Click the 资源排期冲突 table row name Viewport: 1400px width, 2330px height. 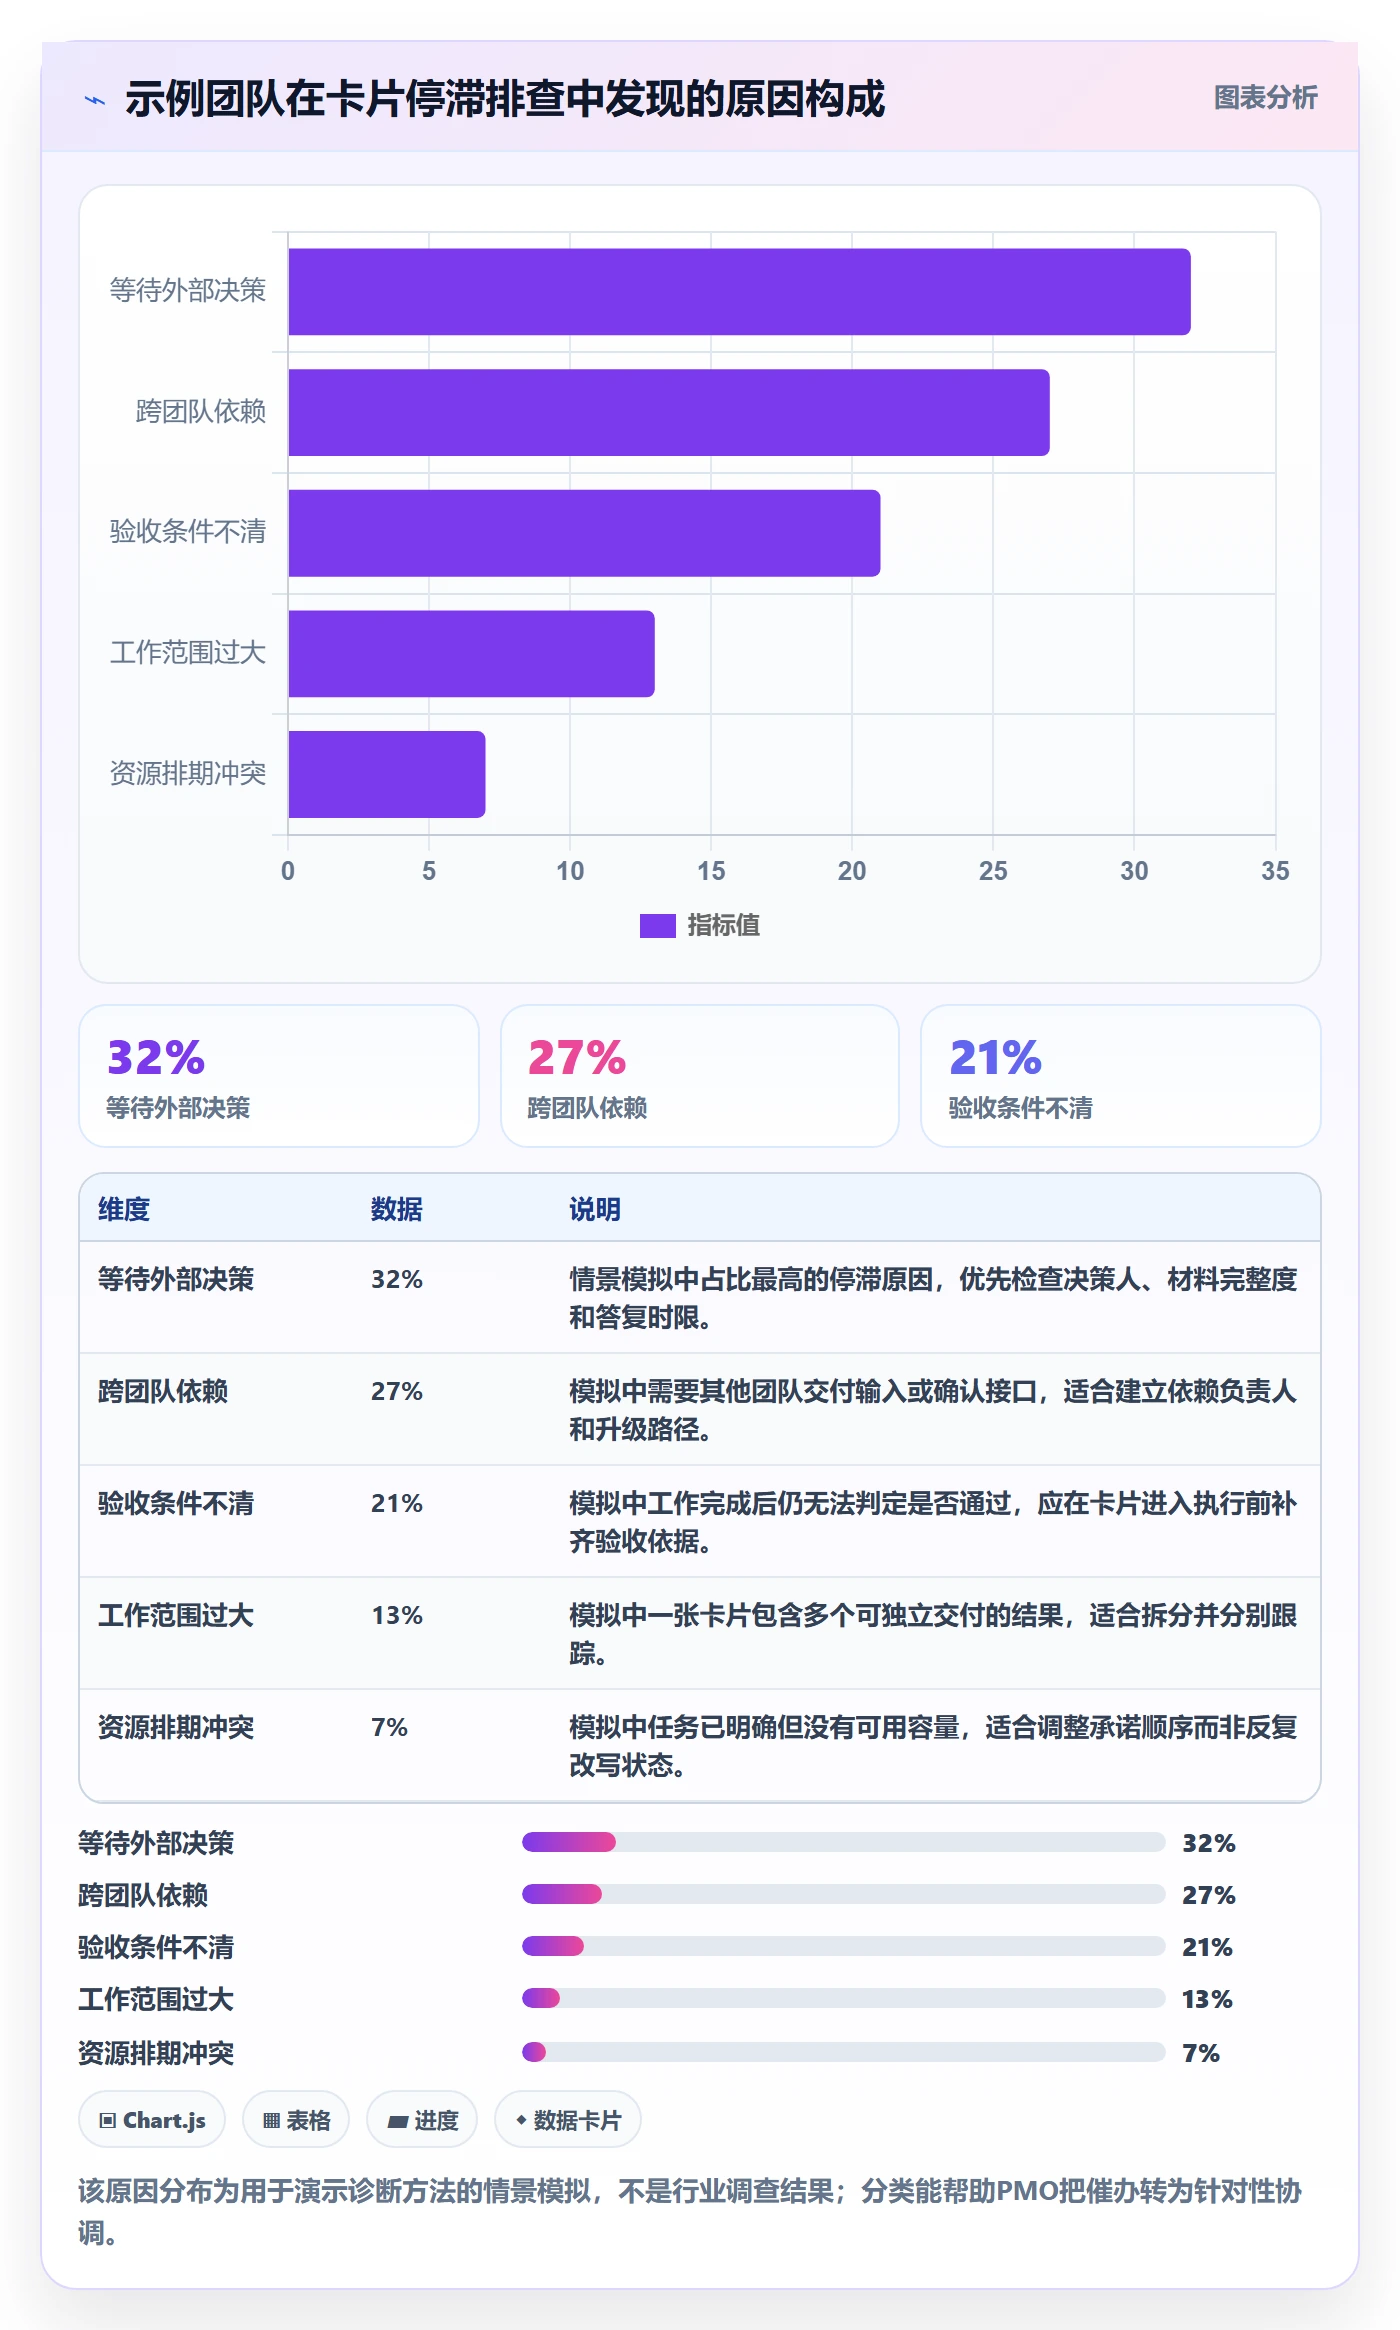(176, 1728)
